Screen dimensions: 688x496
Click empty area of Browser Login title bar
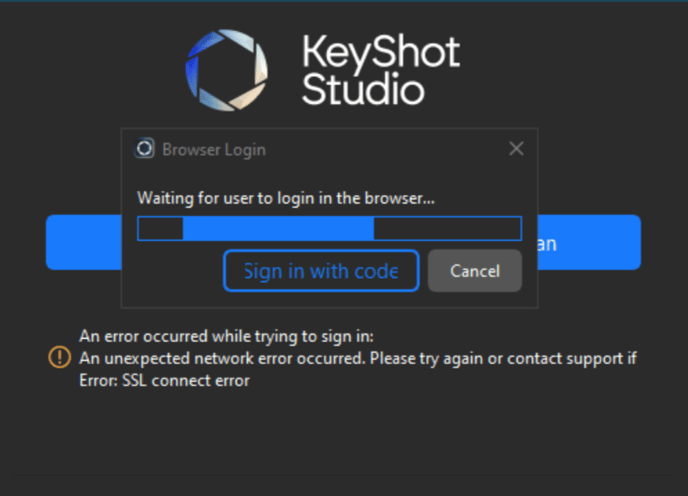tap(386, 149)
